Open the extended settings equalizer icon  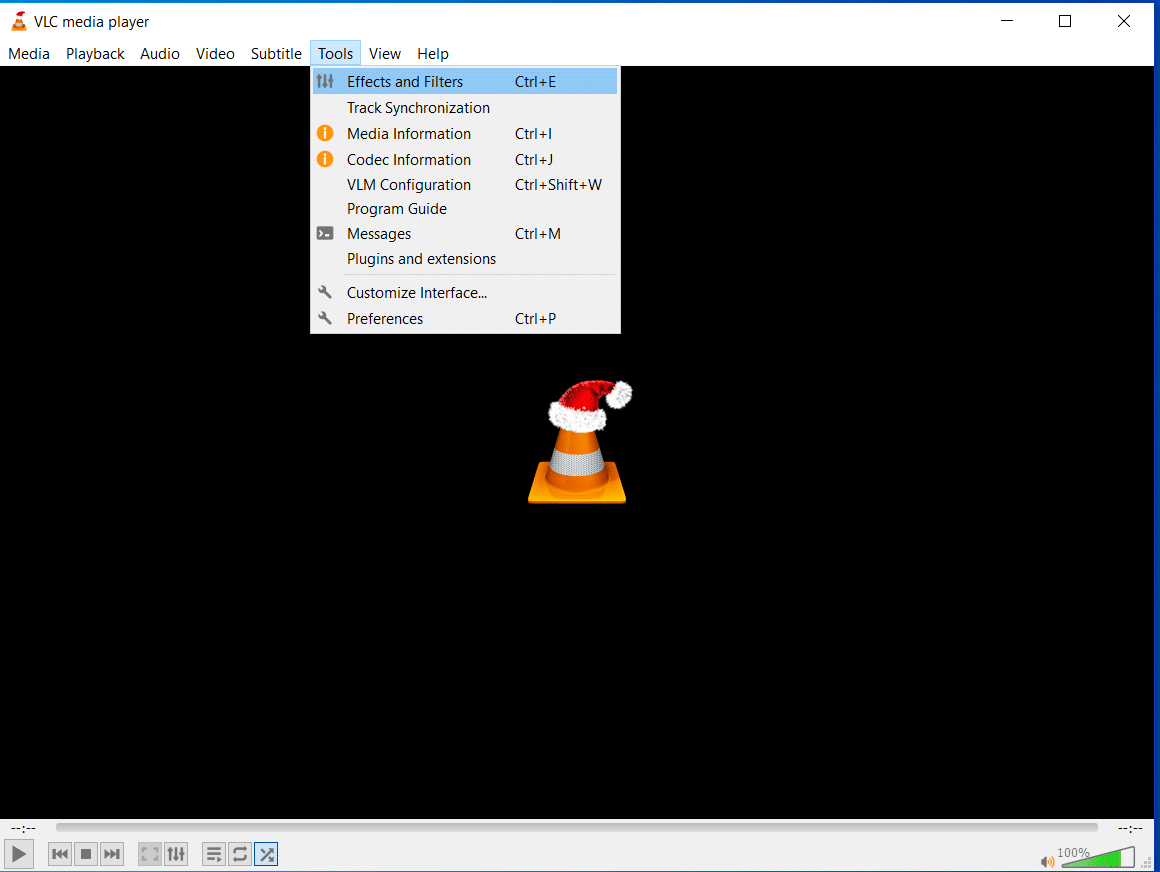(176, 854)
